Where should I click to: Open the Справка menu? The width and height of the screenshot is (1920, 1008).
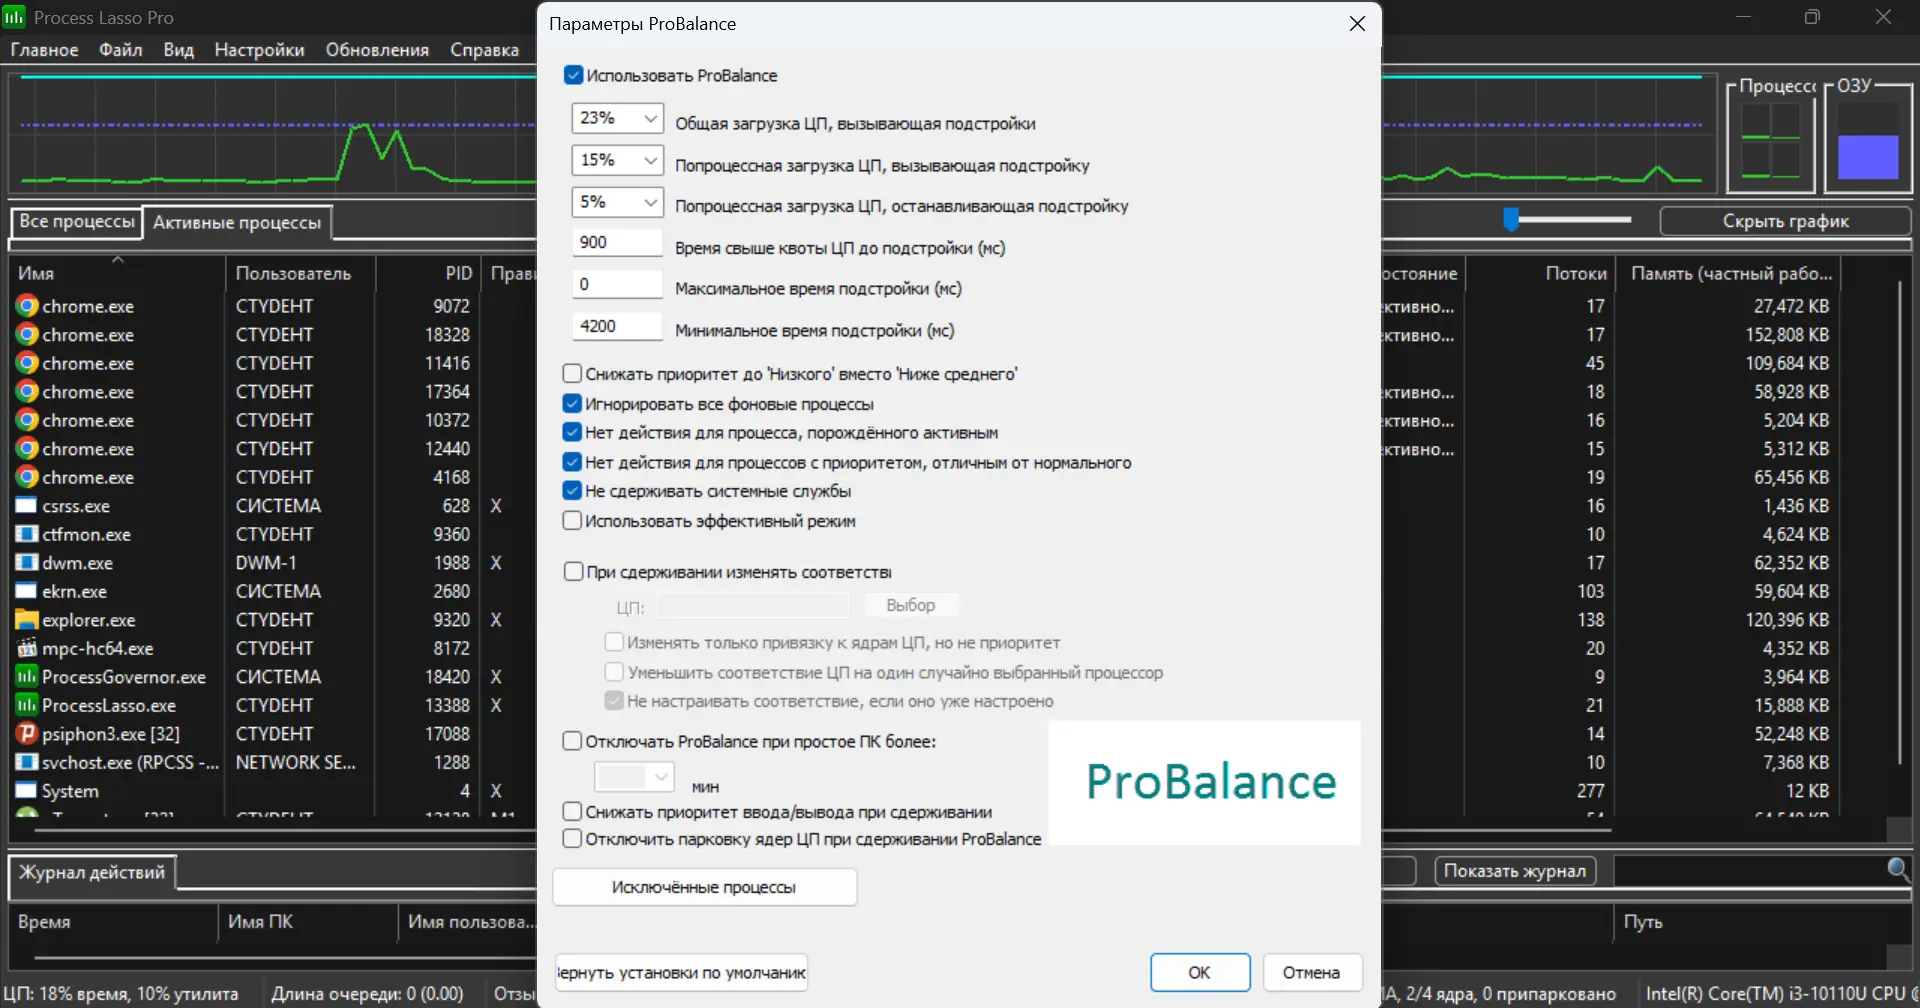pyautogui.click(x=484, y=50)
